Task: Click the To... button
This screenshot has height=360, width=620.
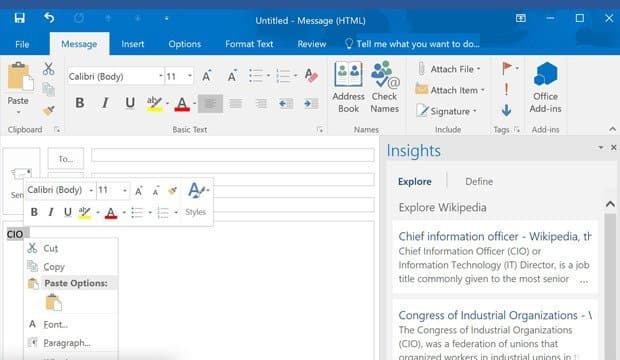Action: click(66, 159)
